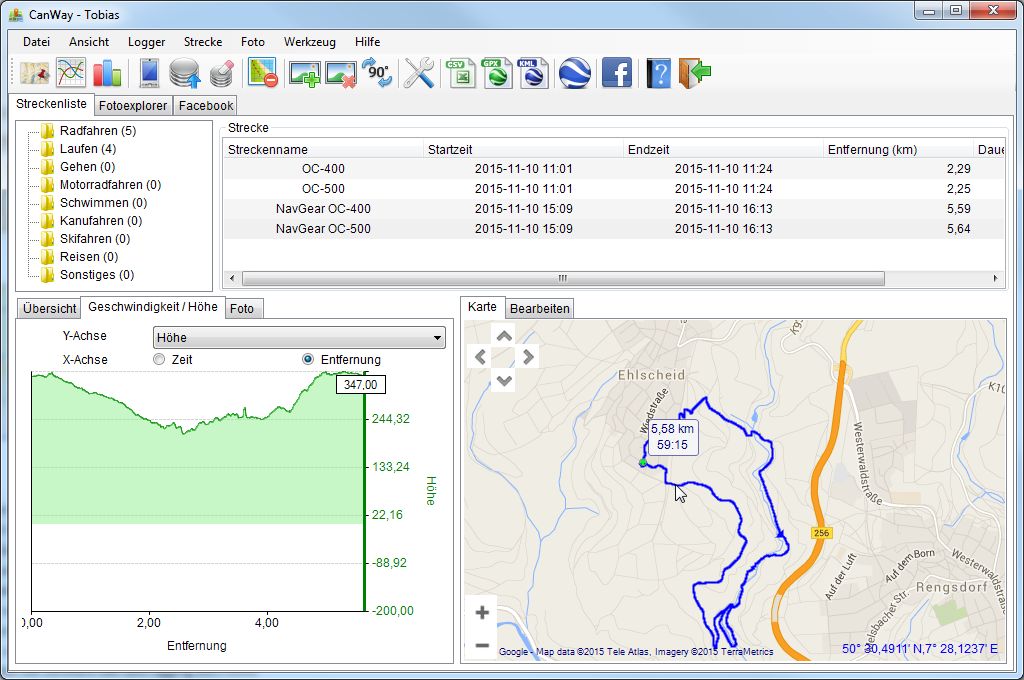Pan the map up with arrow
The height and width of the screenshot is (680, 1024).
tap(504, 336)
